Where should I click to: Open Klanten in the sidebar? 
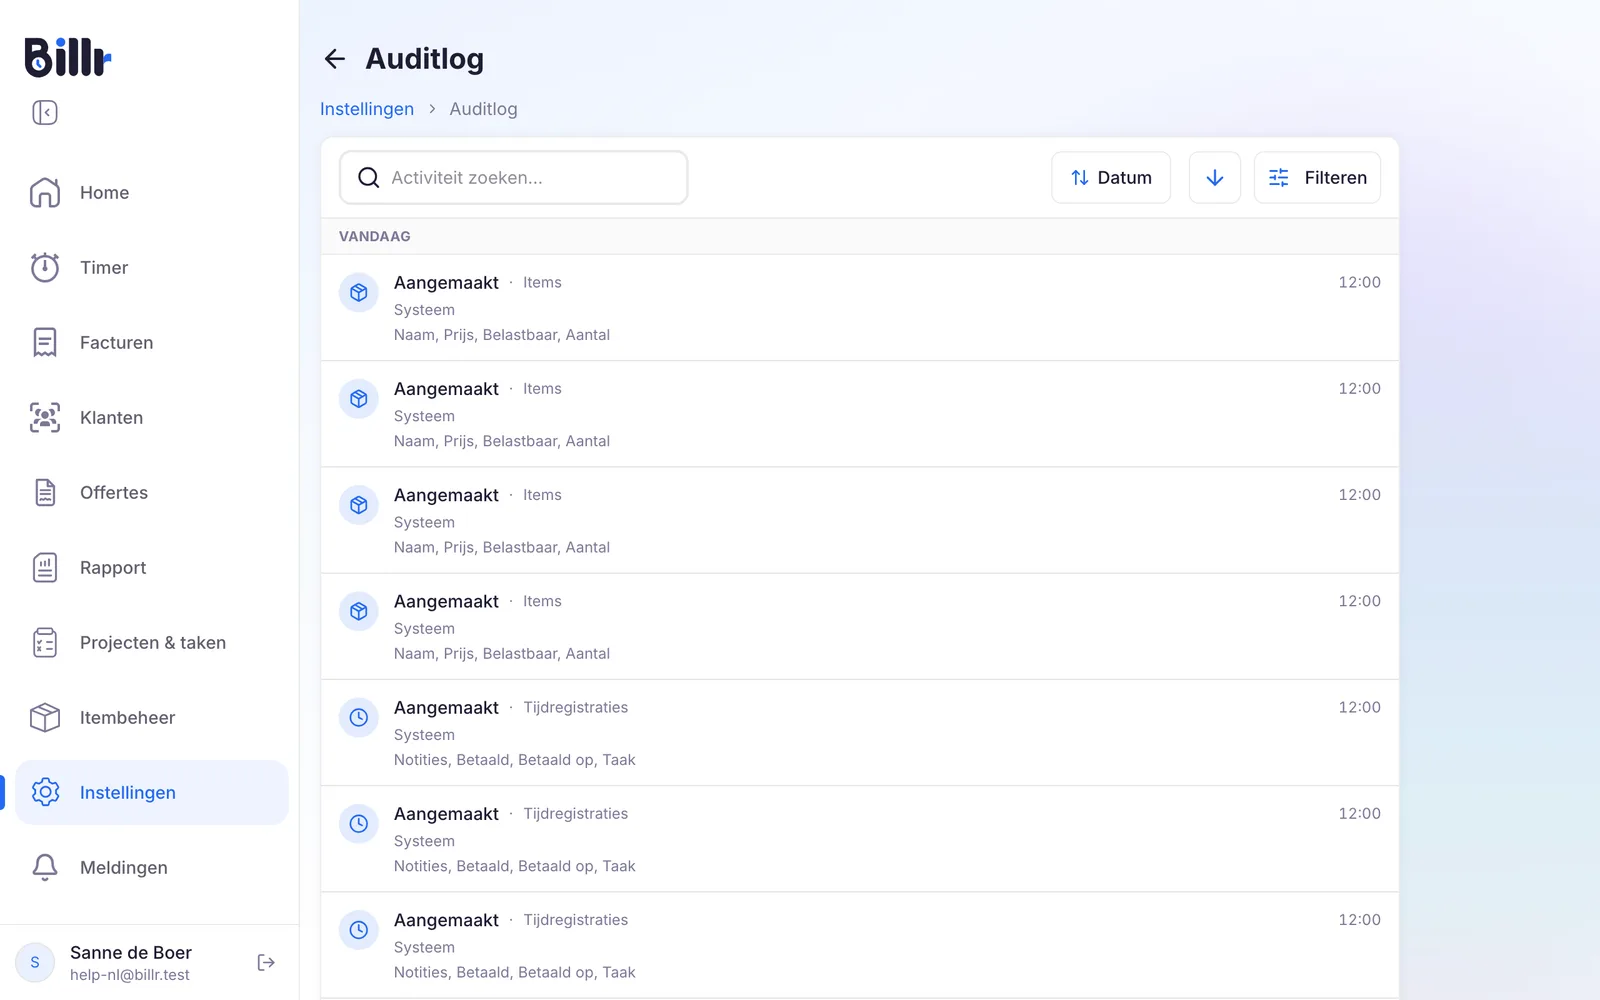click(x=152, y=418)
